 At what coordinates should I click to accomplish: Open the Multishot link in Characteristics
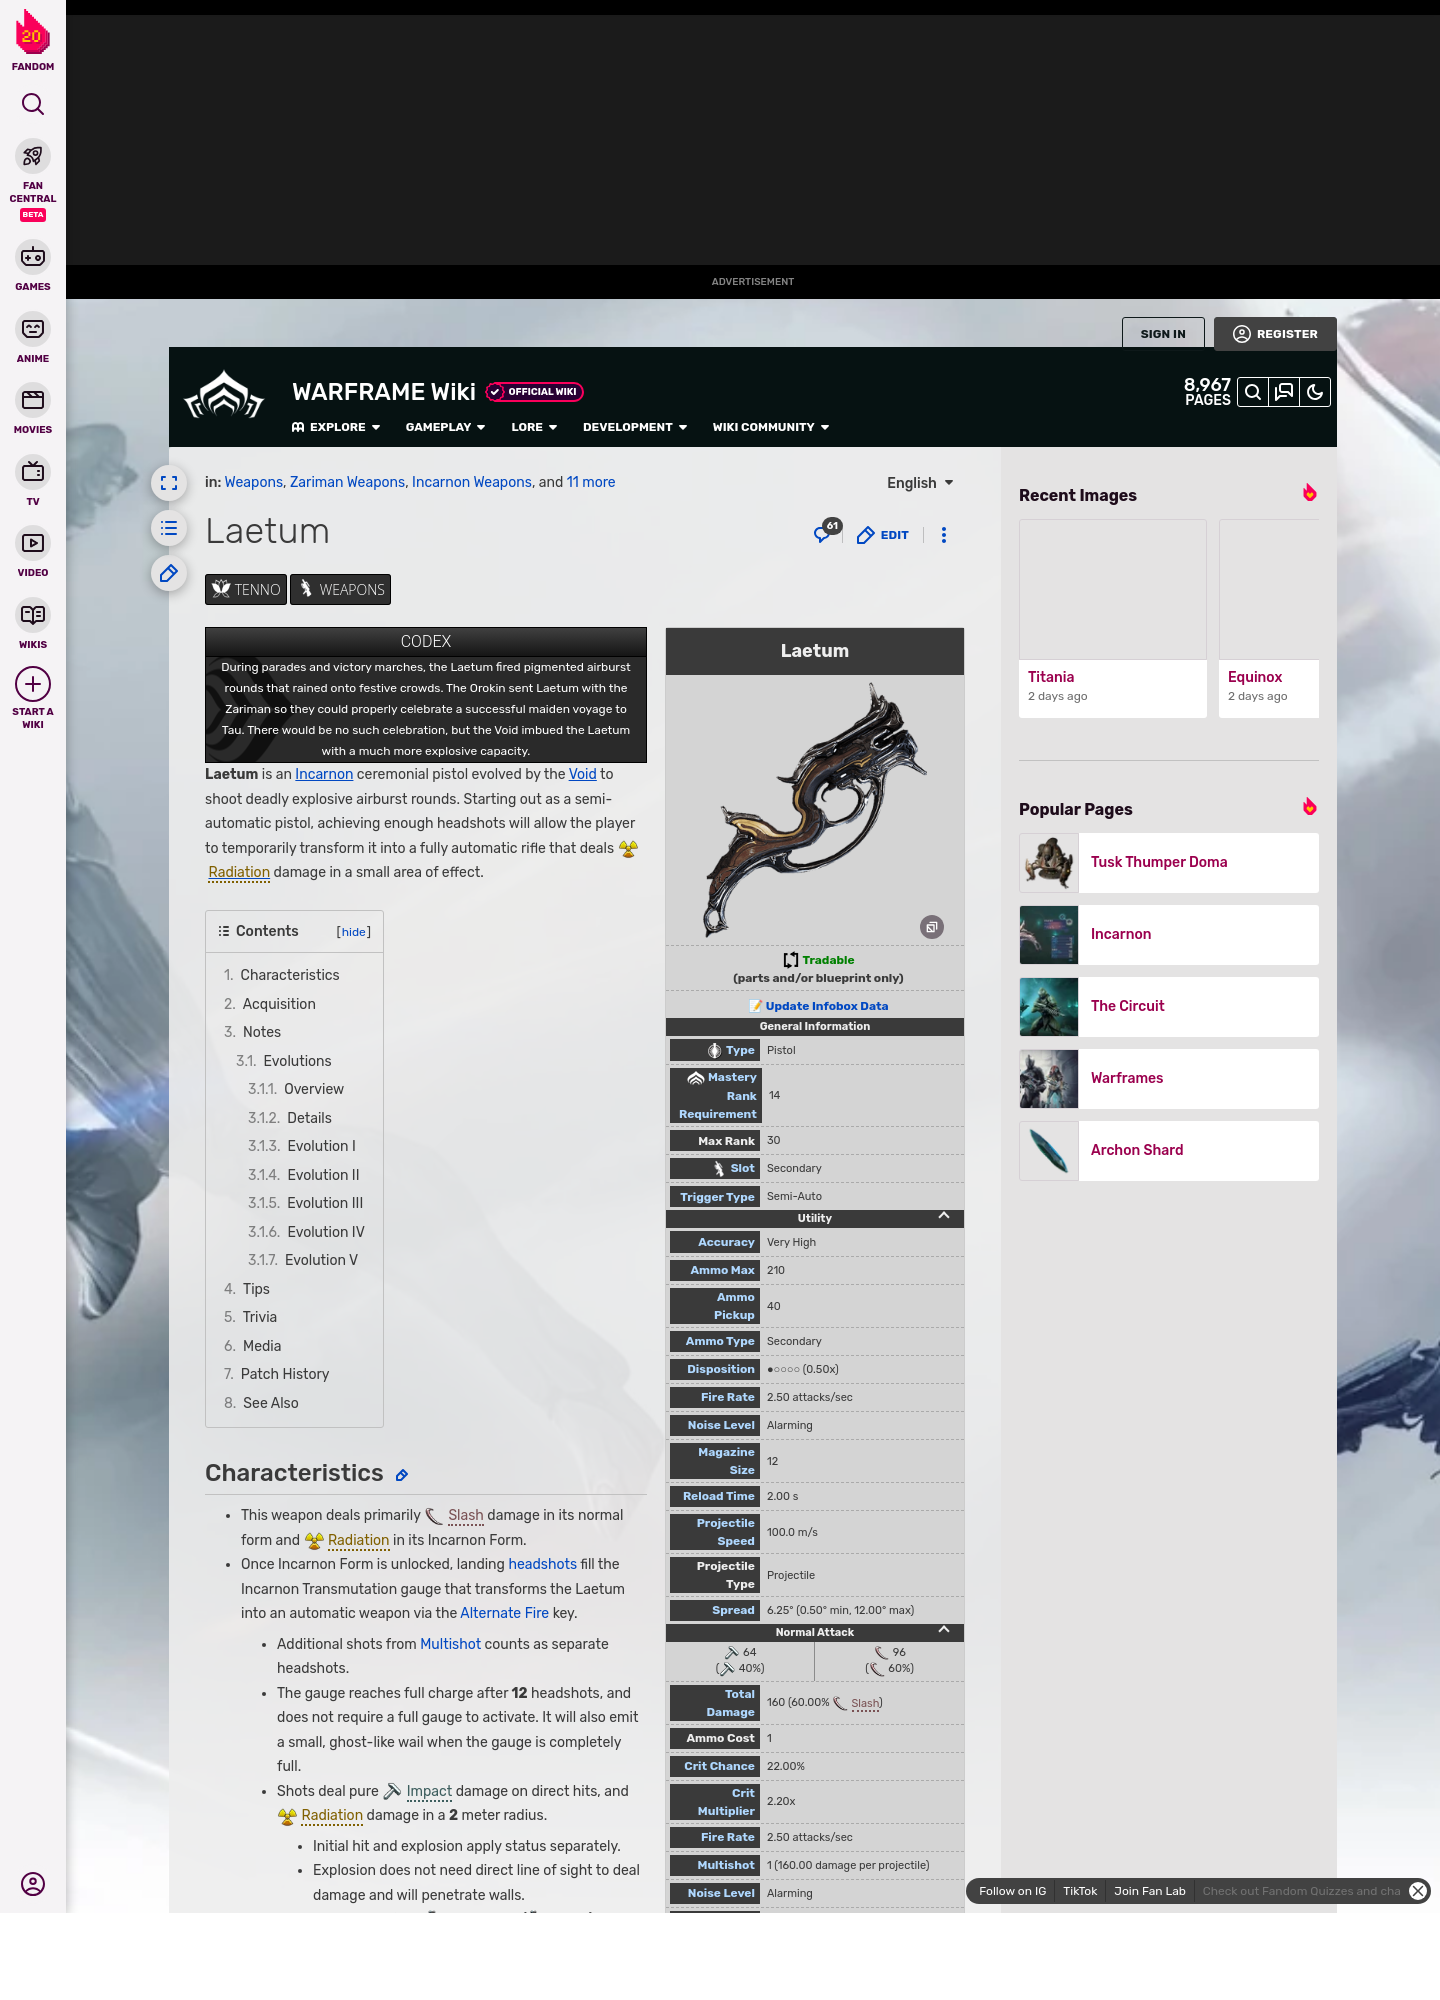pyautogui.click(x=450, y=1644)
